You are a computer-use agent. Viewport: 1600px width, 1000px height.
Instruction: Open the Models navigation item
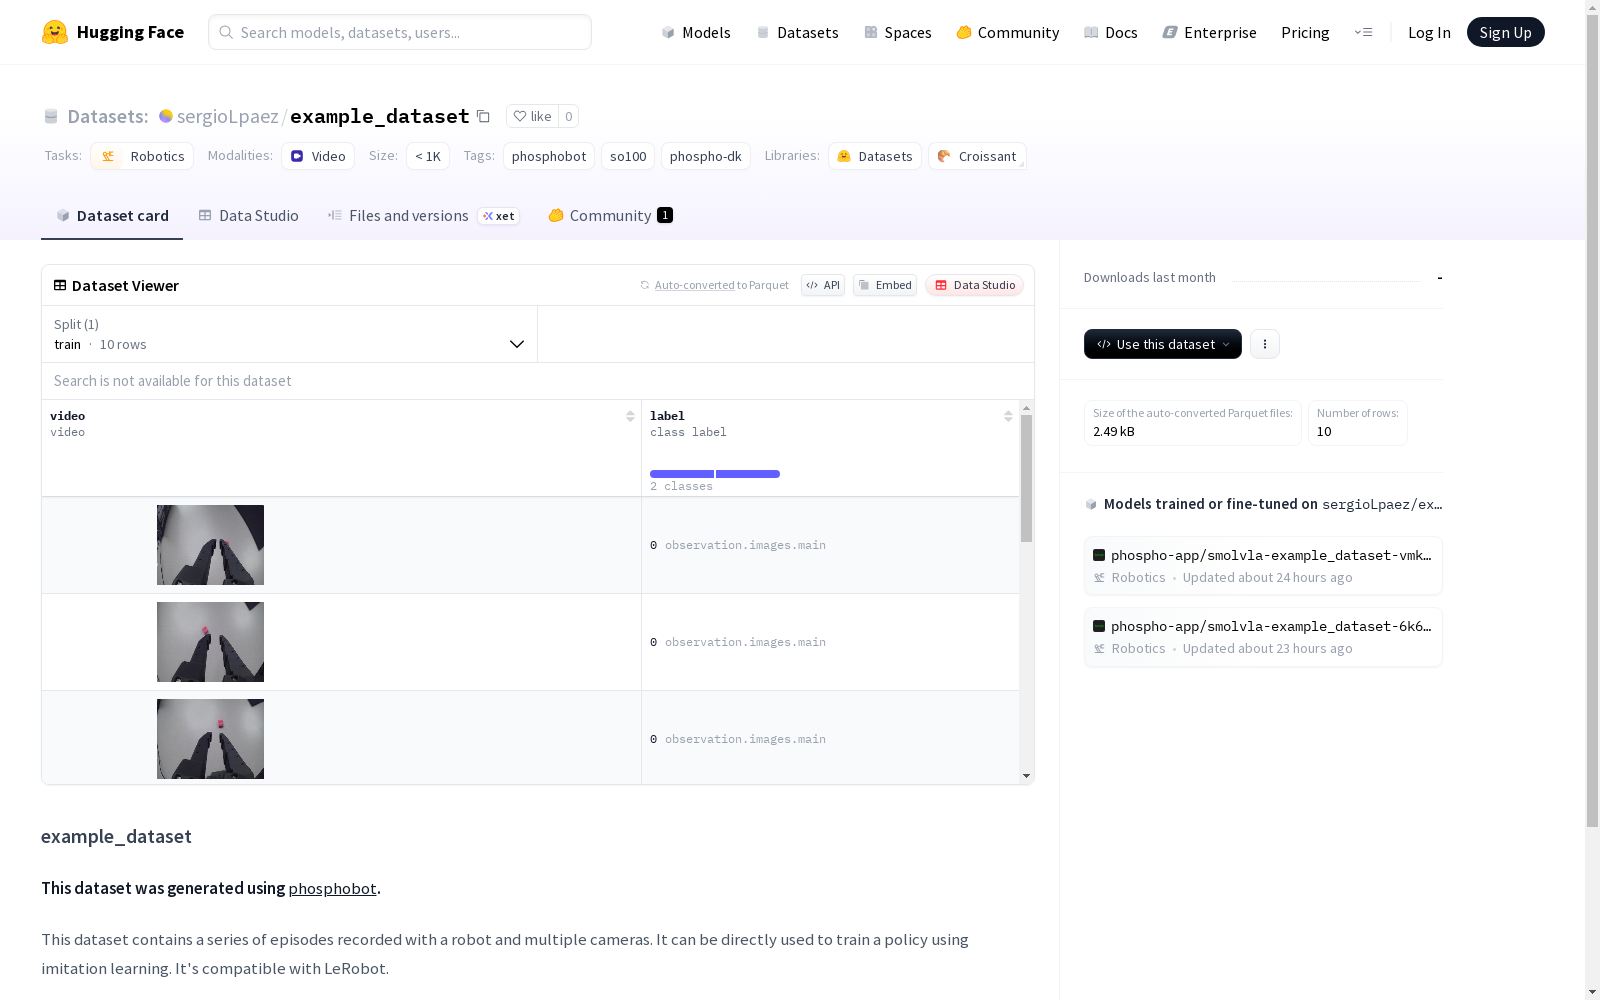[696, 32]
